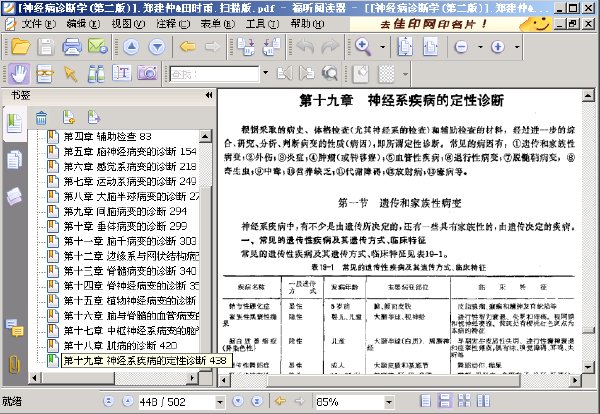Switch to single page layout
The width and height of the screenshot is (600, 414).
pyautogui.click(x=425, y=401)
